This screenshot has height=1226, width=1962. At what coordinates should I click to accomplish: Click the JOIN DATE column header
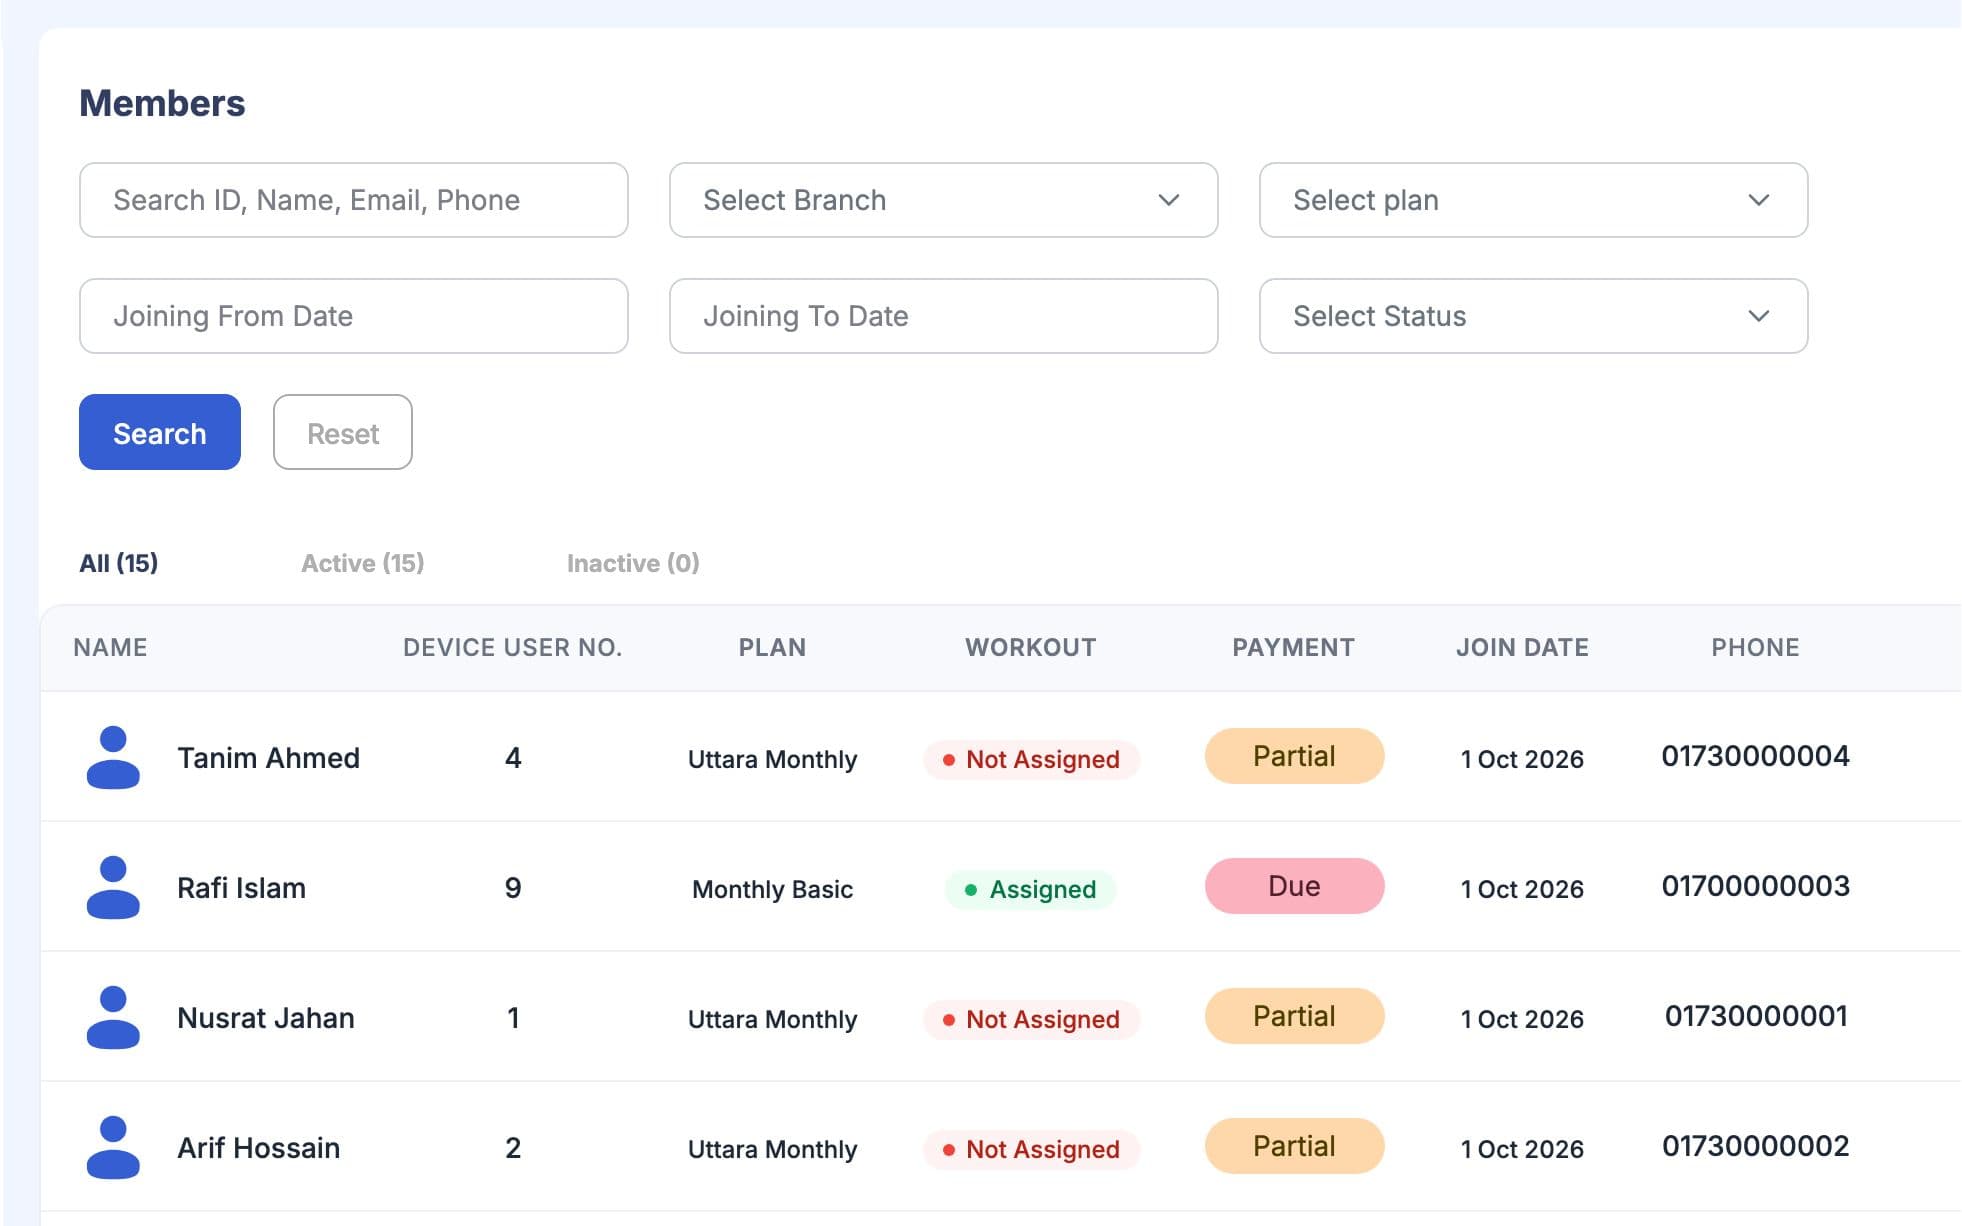point(1522,647)
